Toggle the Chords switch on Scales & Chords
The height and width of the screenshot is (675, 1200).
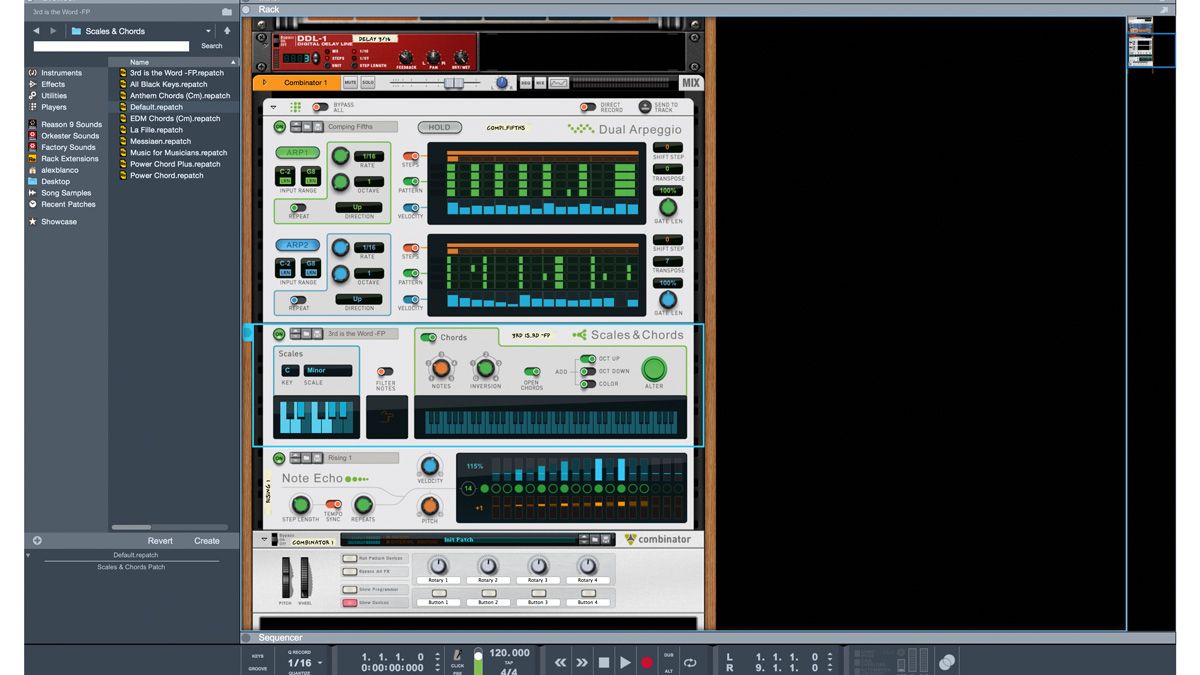pos(429,338)
